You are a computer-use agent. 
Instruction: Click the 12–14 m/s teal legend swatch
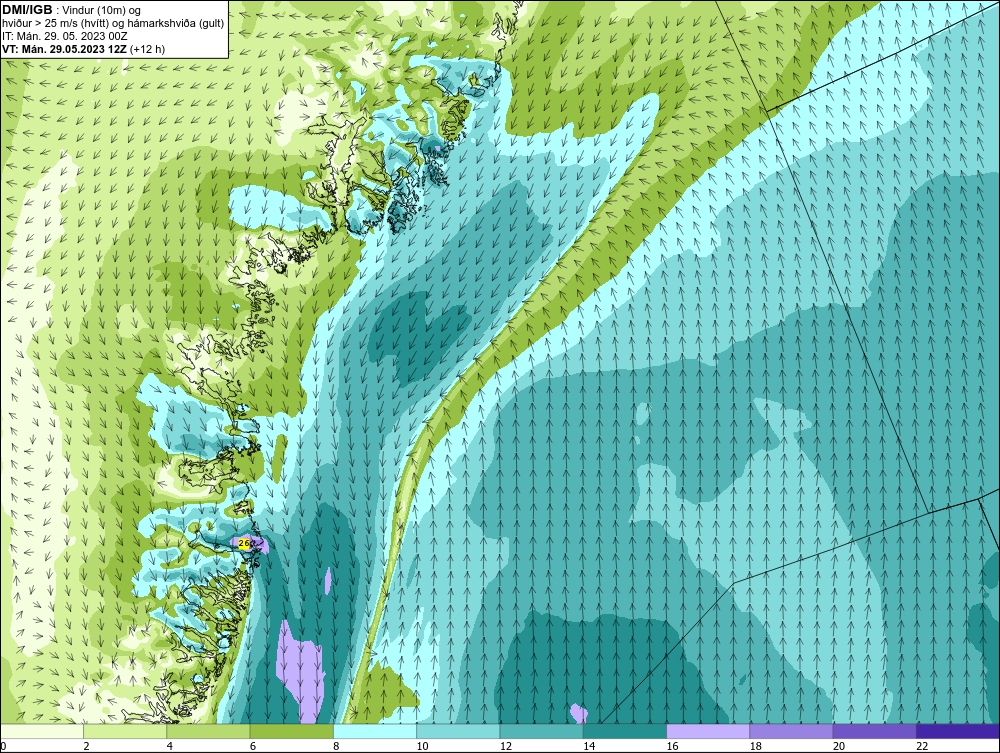tap(541, 731)
